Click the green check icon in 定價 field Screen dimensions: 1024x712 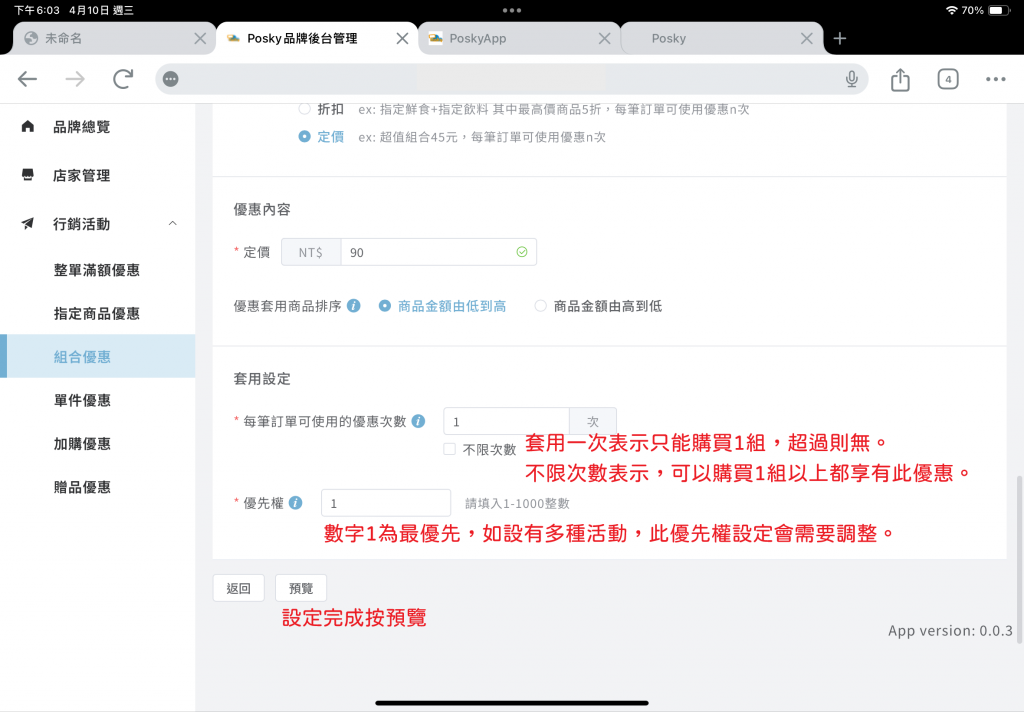click(x=522, y=252)
